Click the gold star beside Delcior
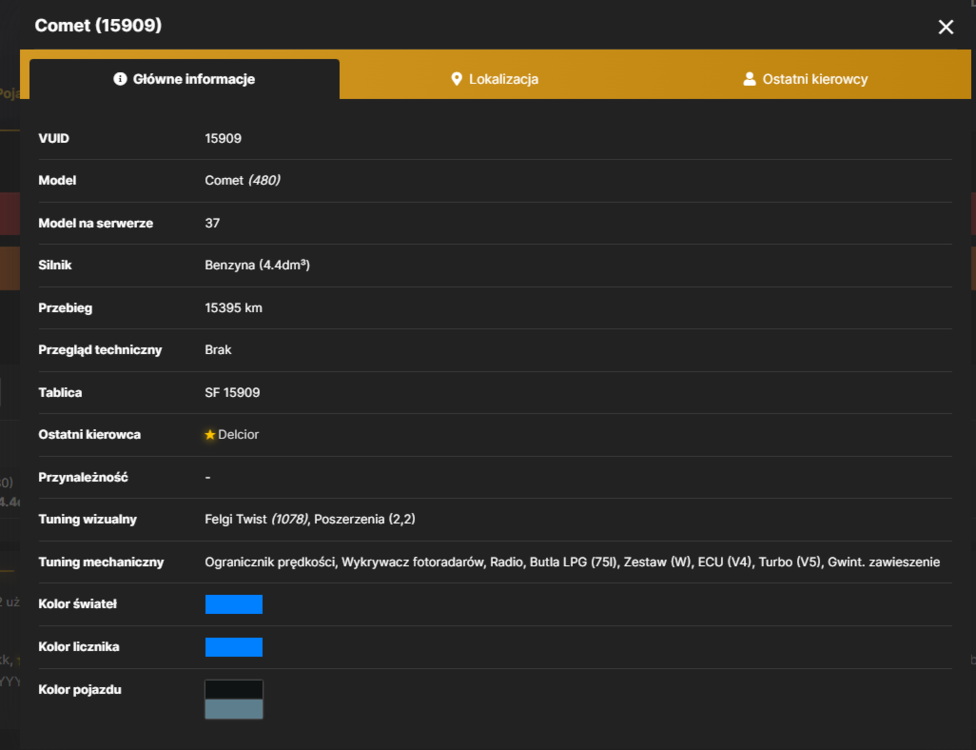 point(210,434)
